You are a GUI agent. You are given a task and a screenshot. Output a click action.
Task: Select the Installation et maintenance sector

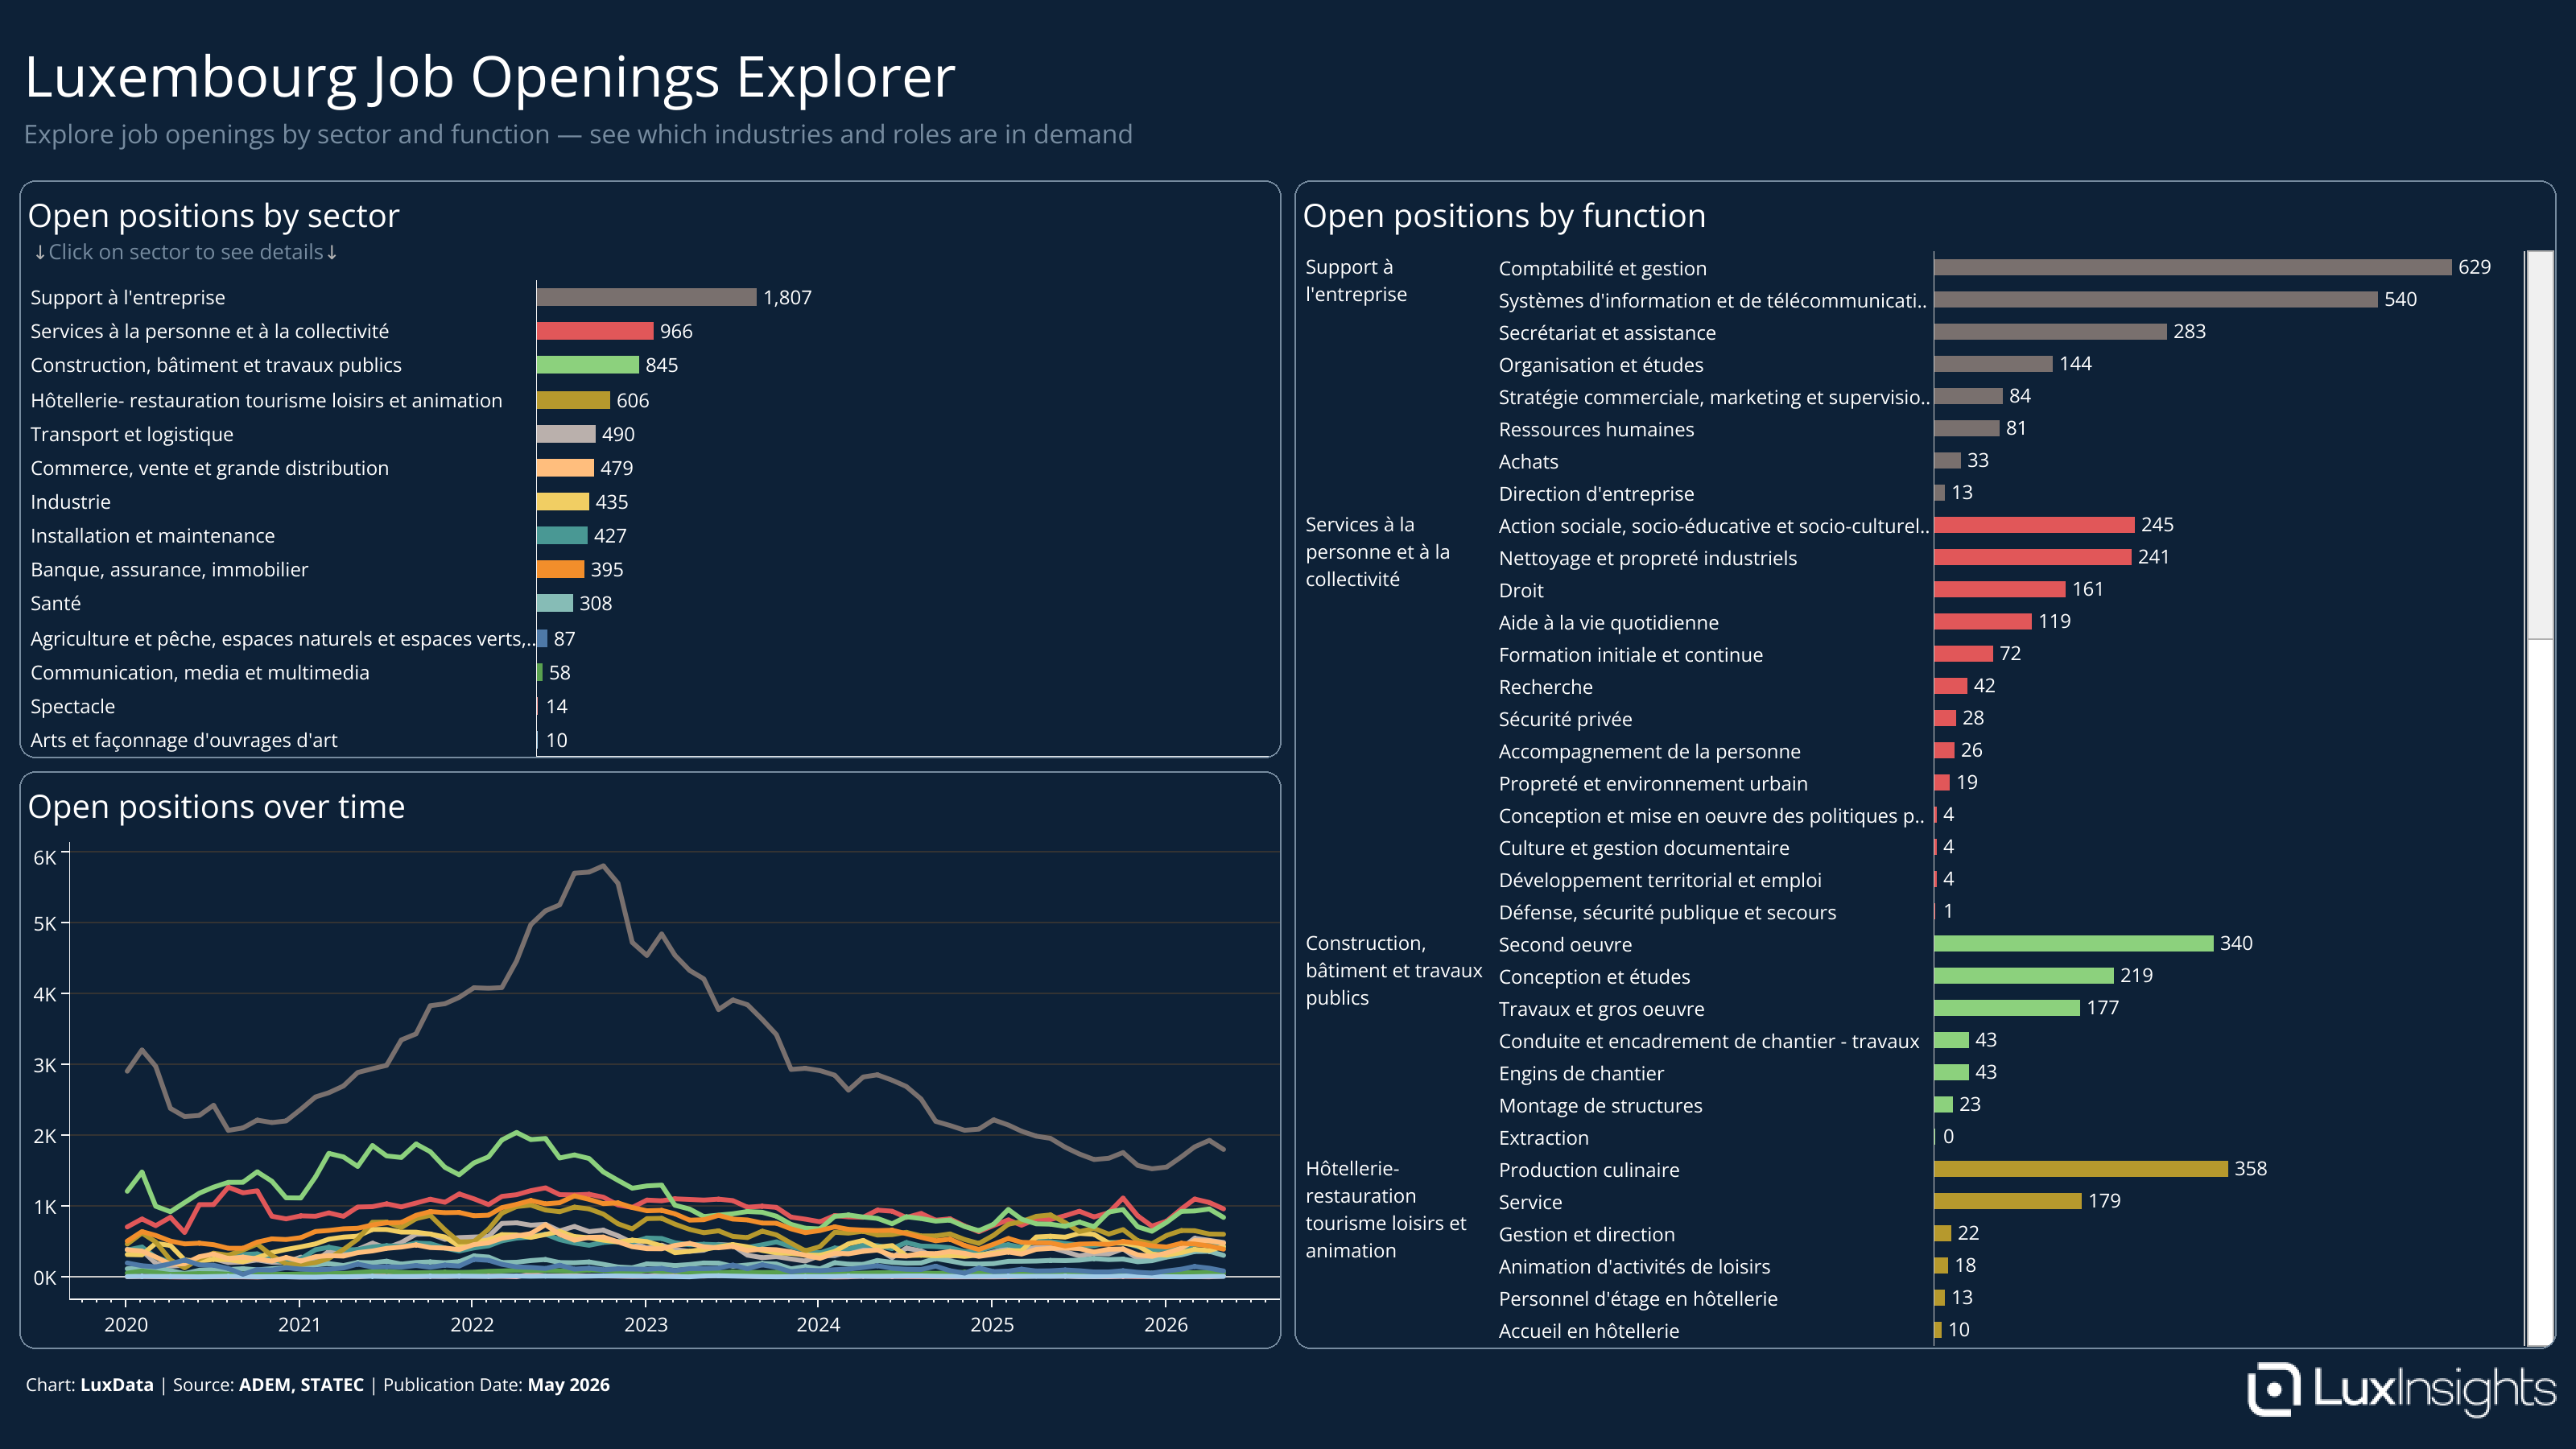pyautogui.click(x=152, y=536)
